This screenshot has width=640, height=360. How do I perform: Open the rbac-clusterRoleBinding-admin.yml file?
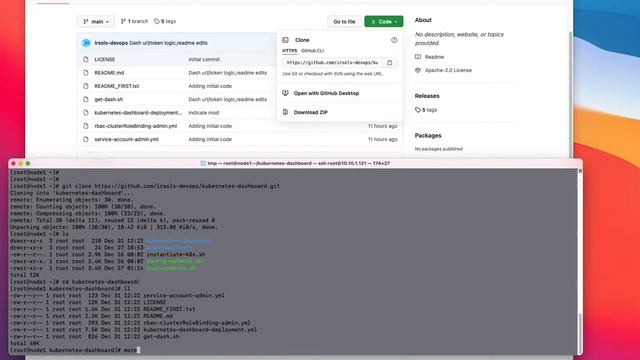click(136, 126)
